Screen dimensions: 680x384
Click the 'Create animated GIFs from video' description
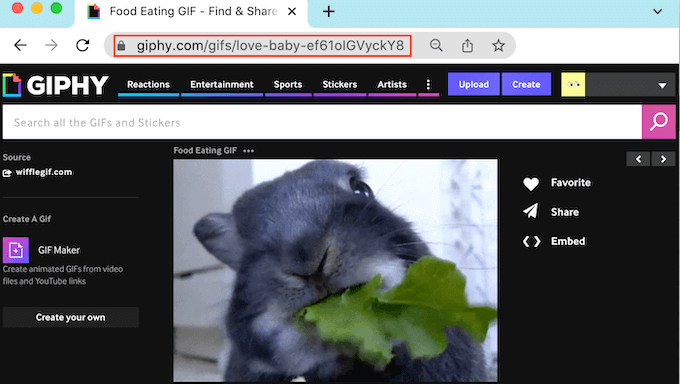coord(63,275)
